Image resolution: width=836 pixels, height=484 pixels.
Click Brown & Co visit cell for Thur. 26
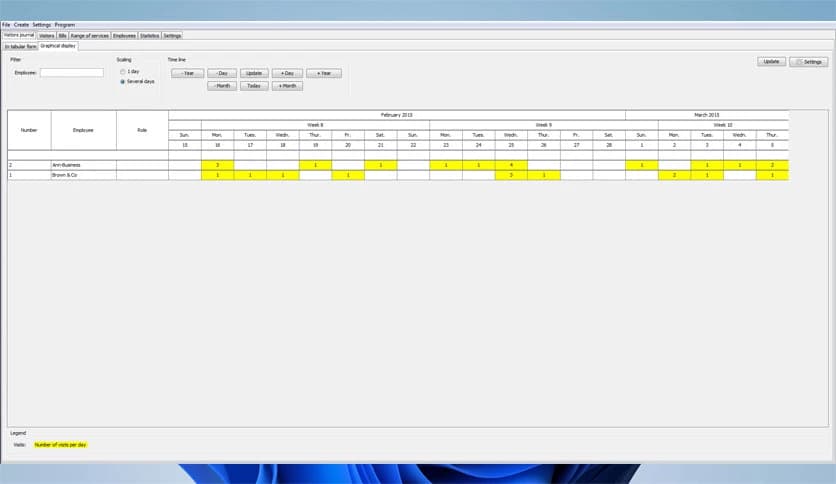click(544, 175)
